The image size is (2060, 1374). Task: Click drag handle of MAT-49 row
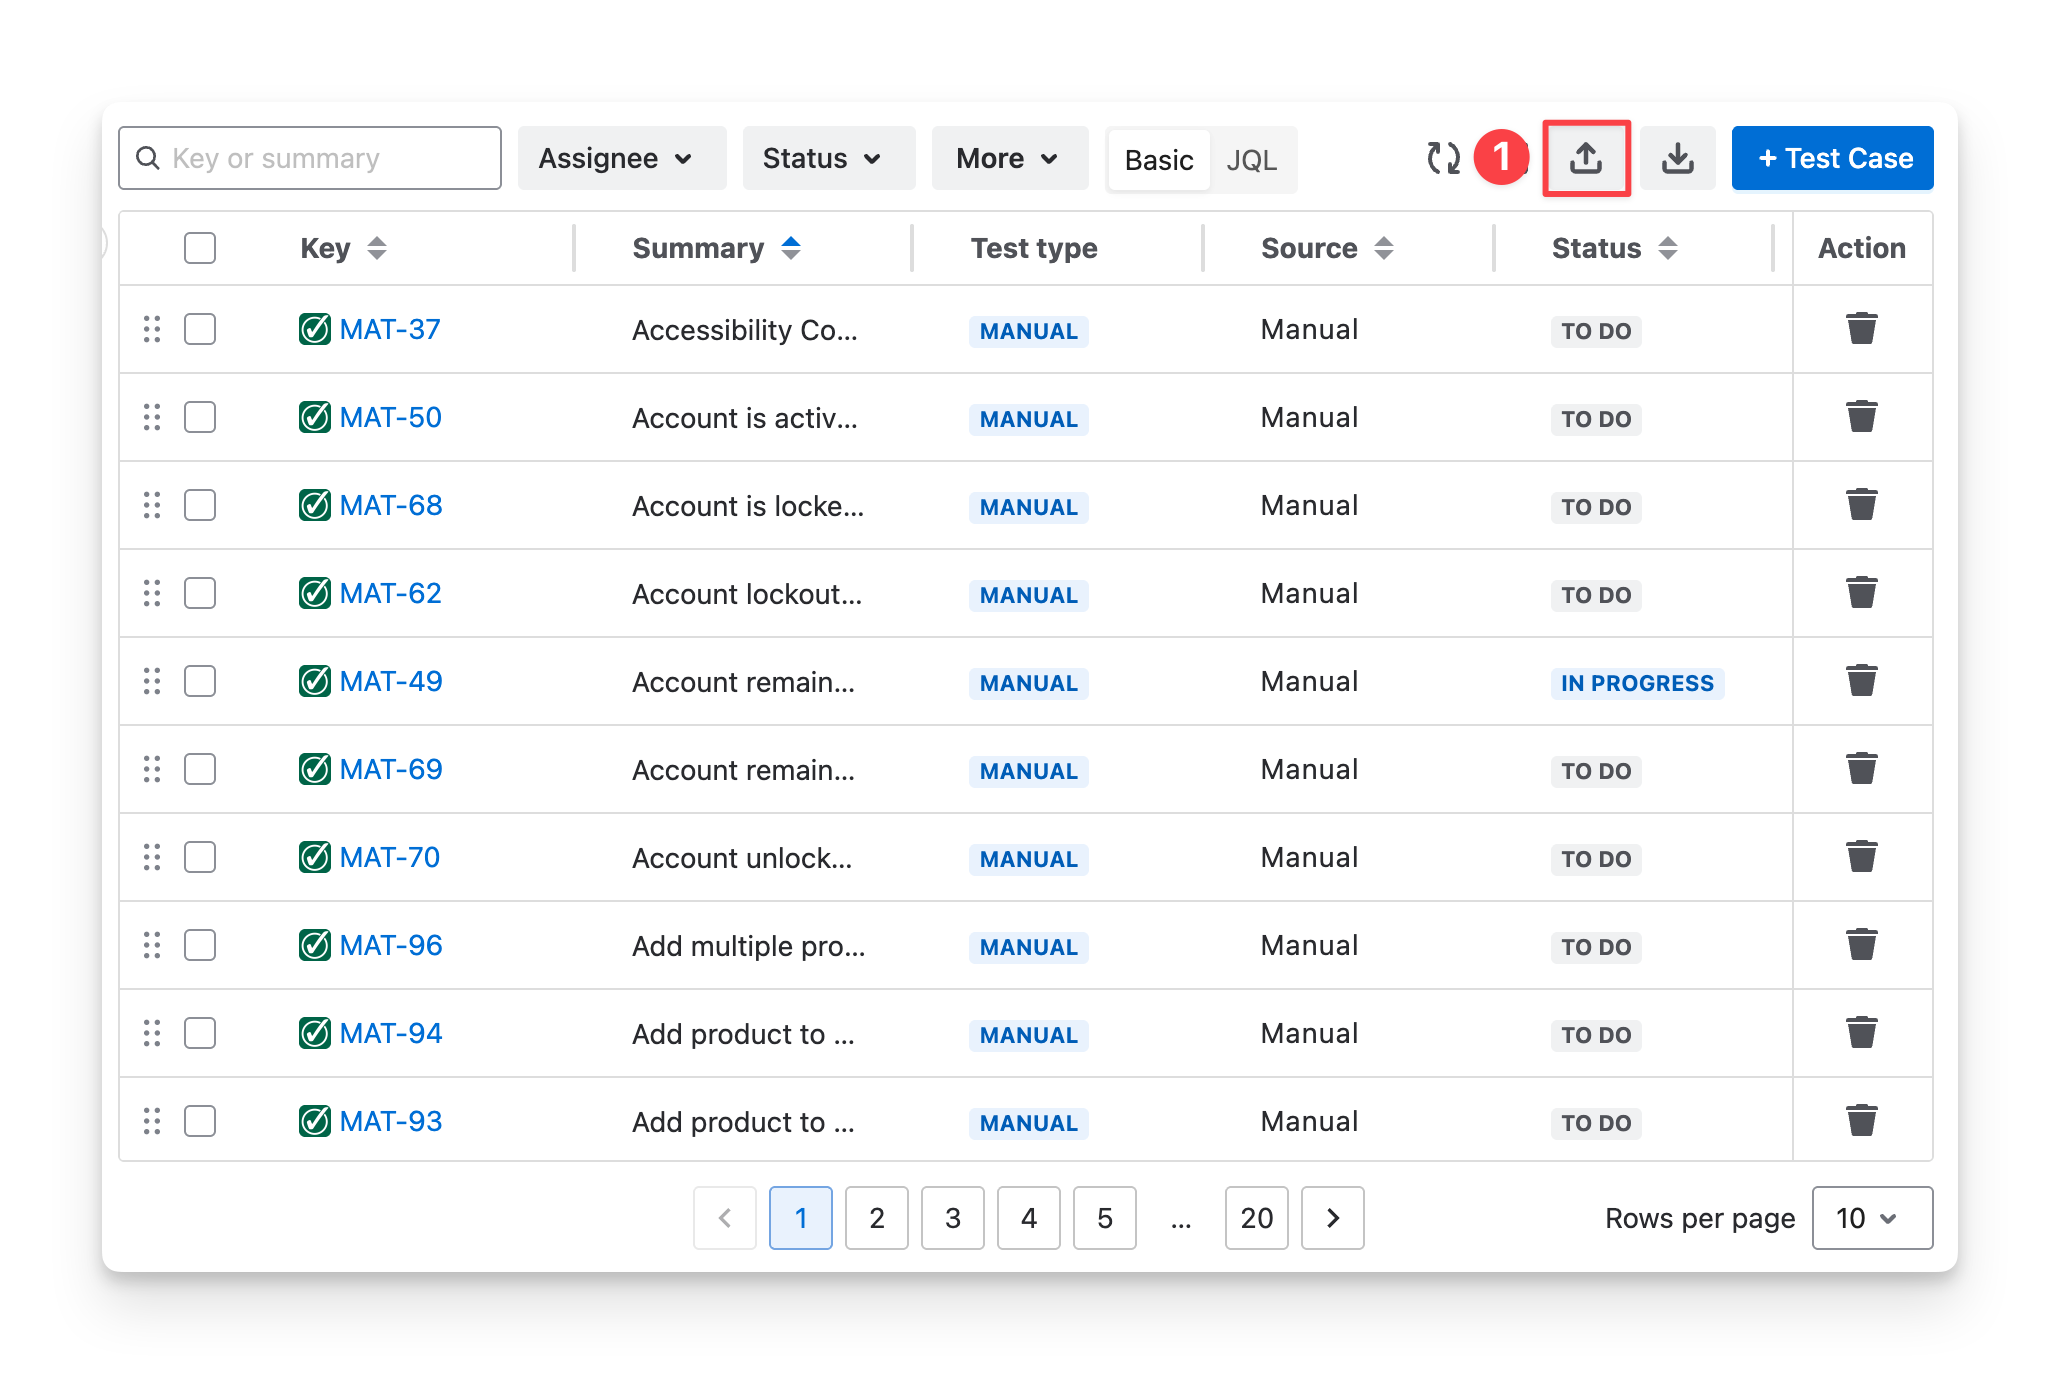click(152, 681)
